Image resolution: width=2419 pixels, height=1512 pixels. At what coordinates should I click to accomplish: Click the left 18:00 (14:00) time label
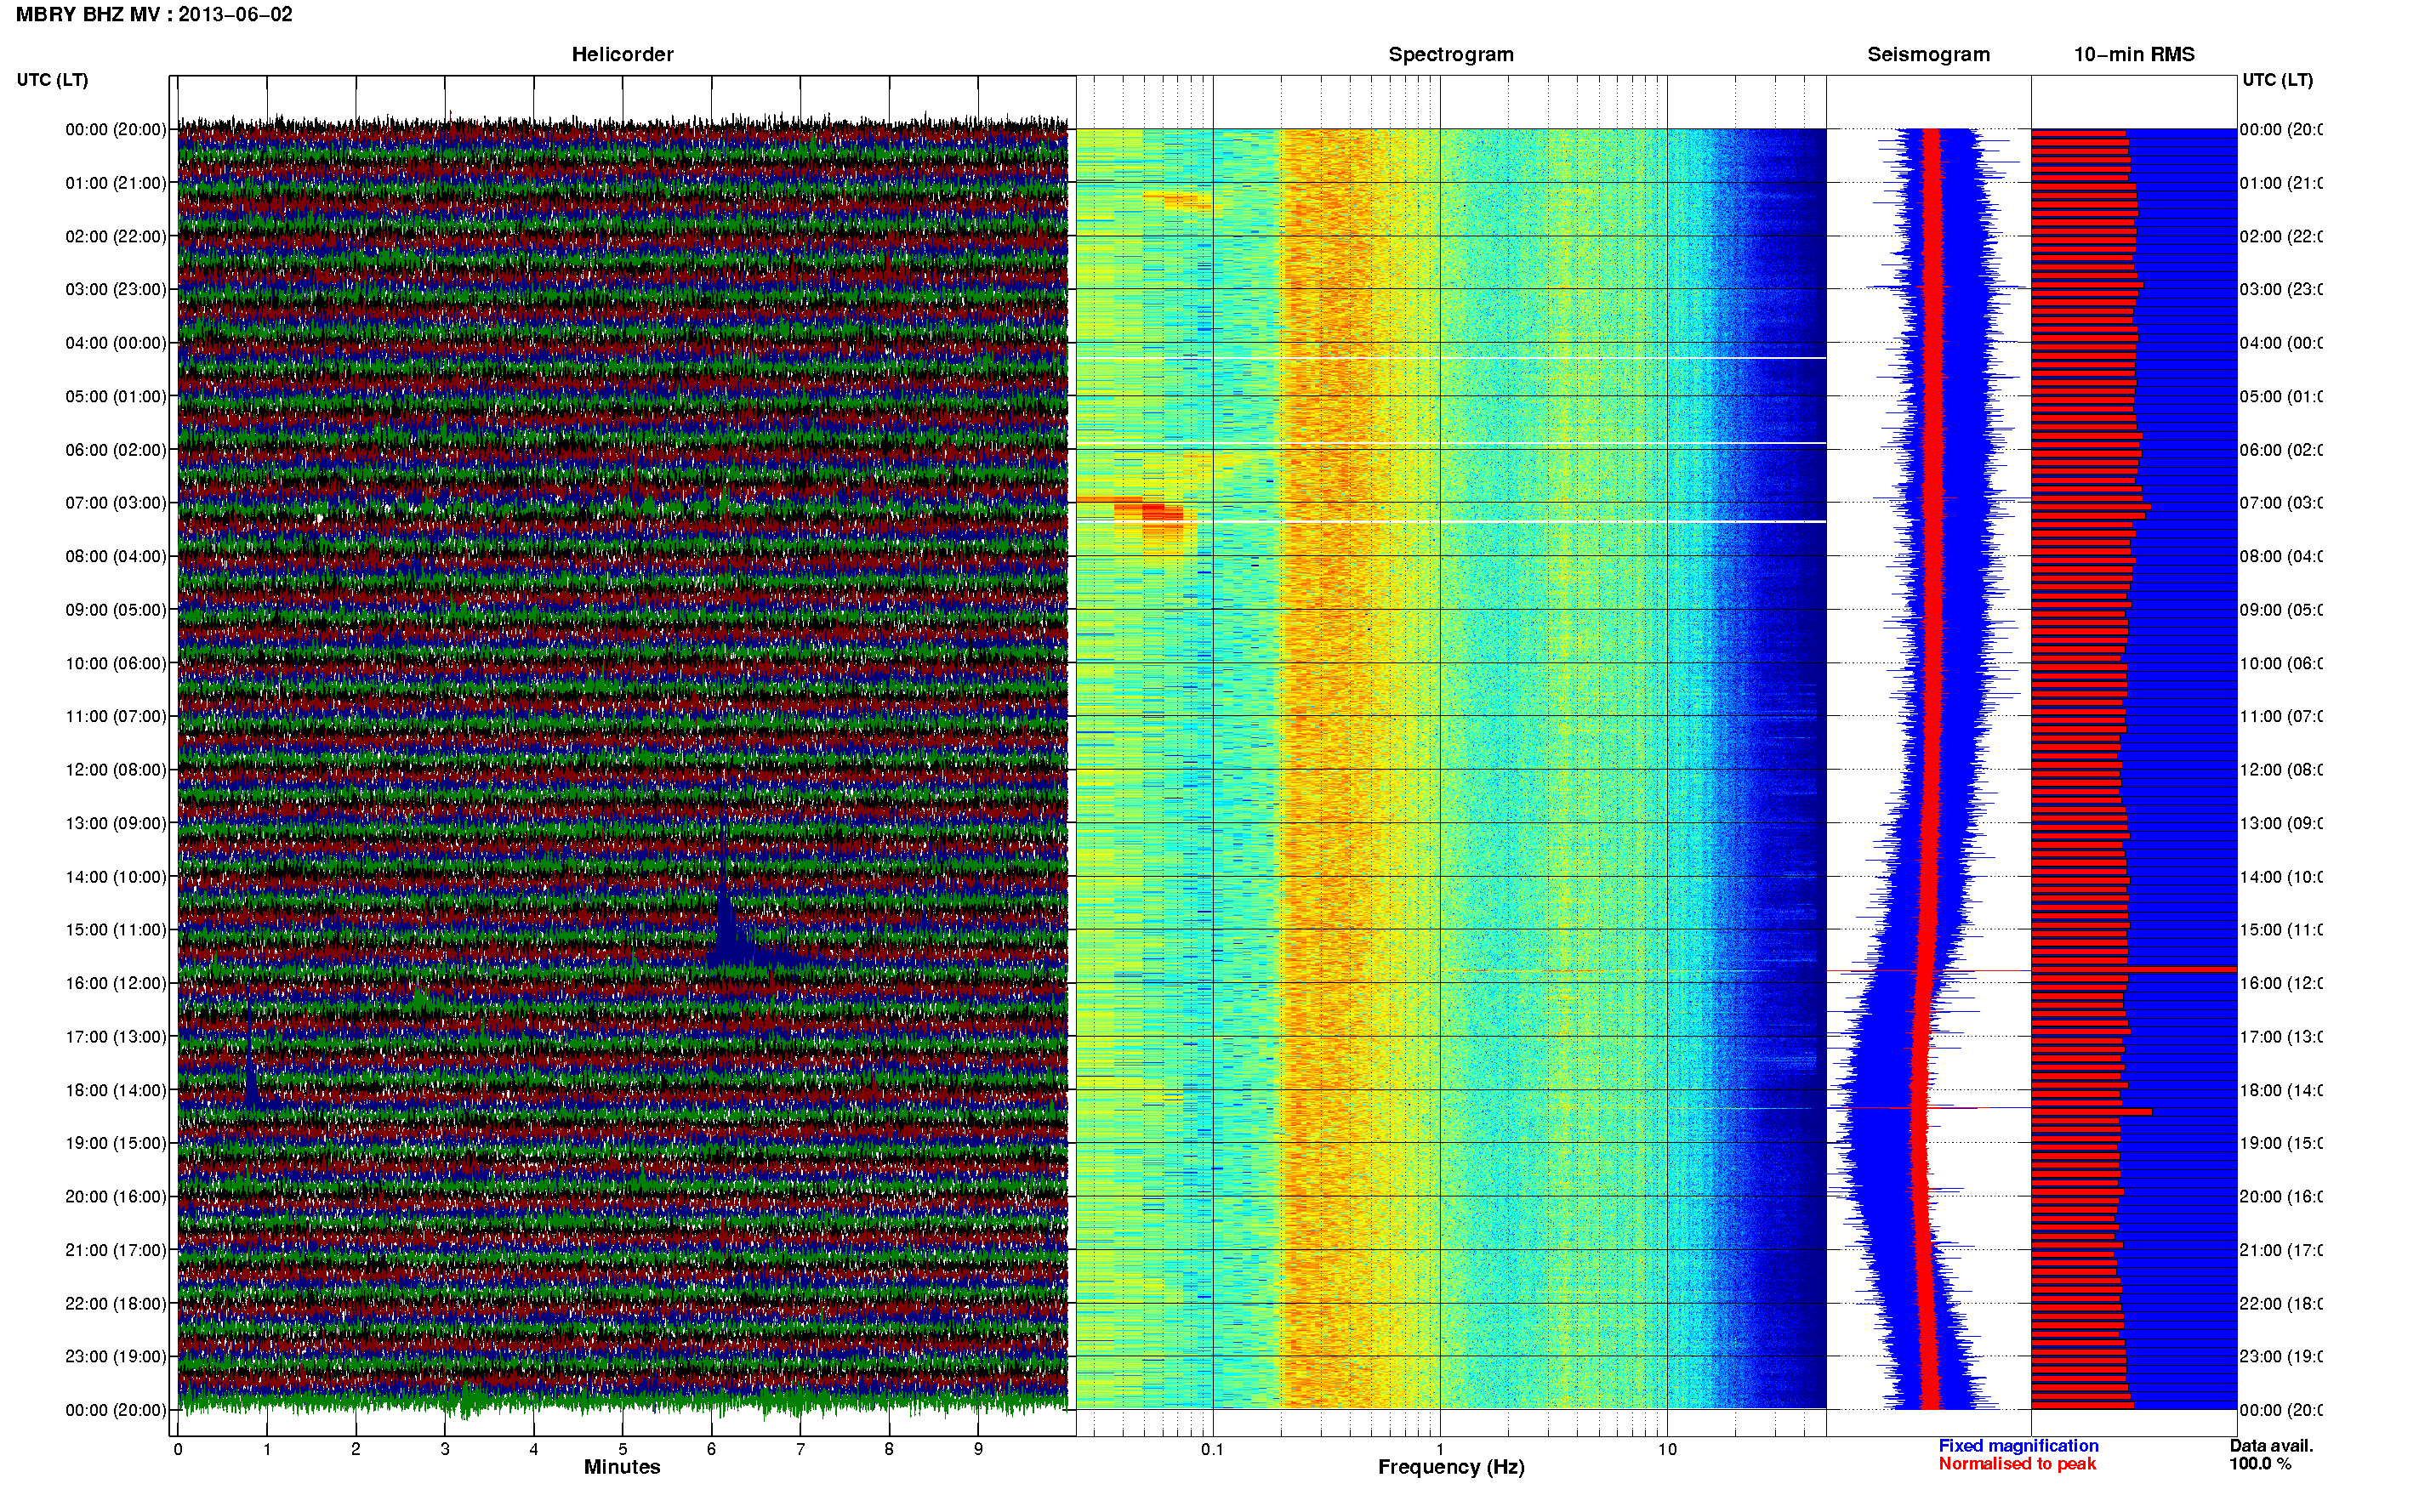click(x=116, y=1090)
